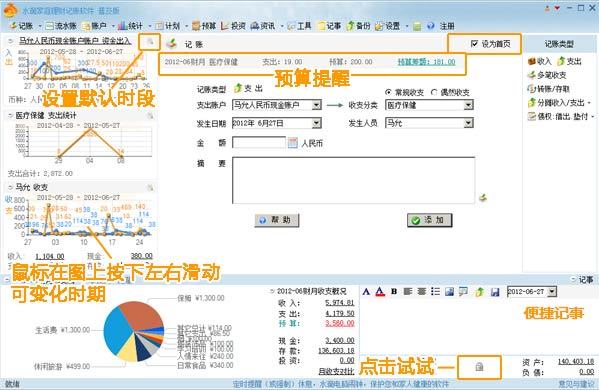Click the 现金 380.00 value link
599x390 pixels.
point(141,256)
